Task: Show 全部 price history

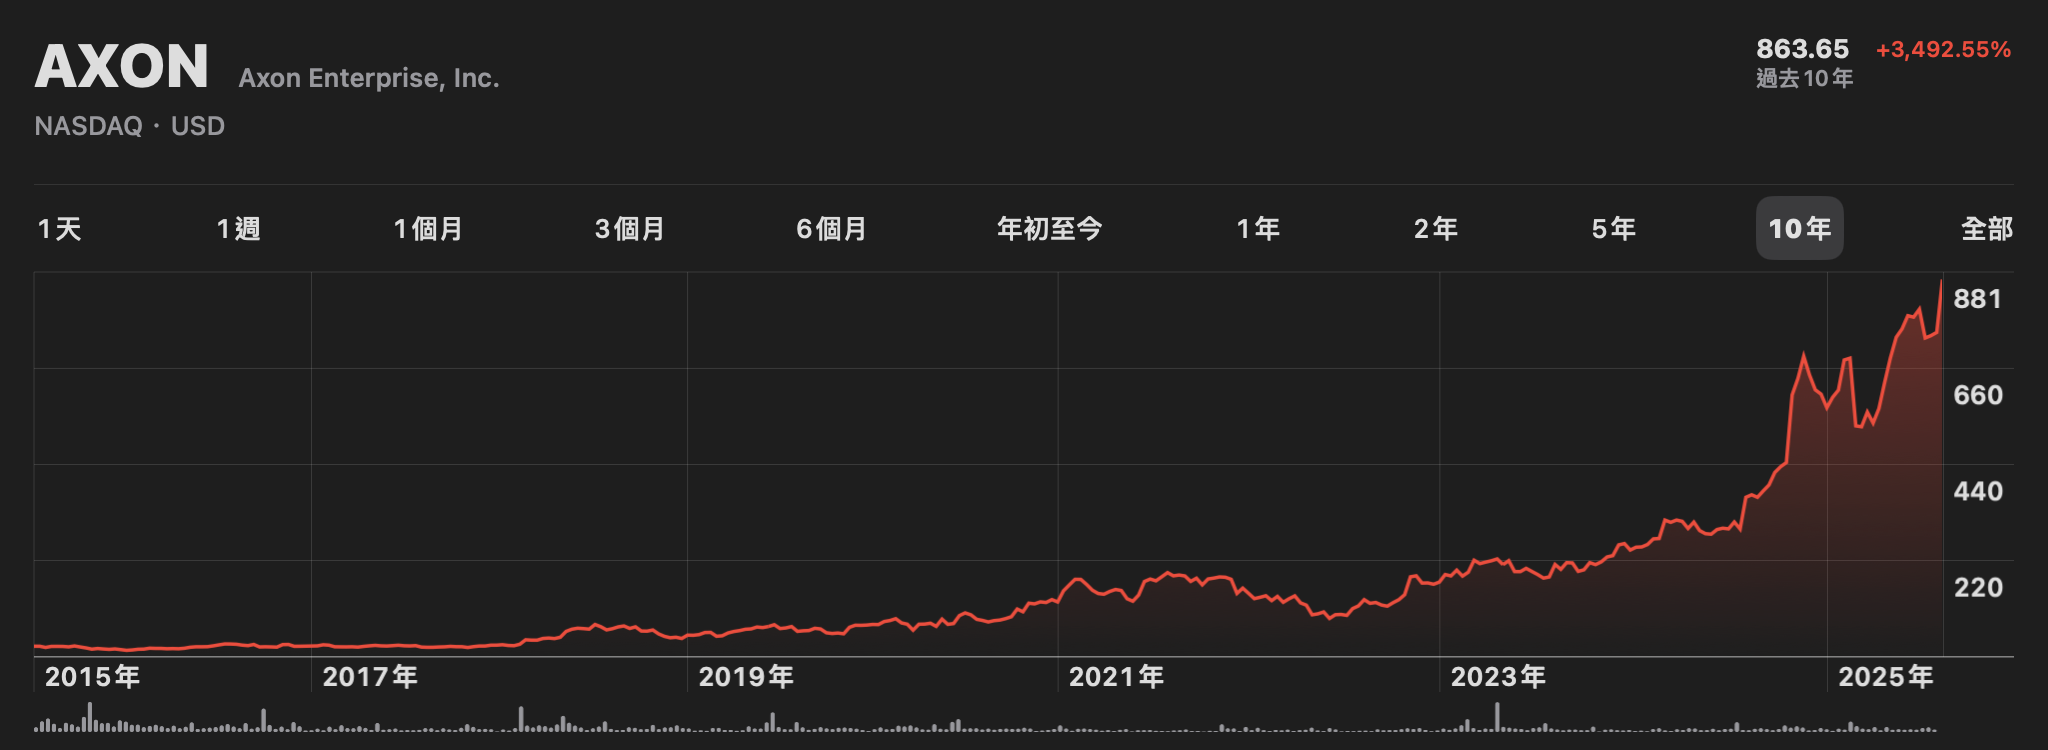Action: tap(1986, 229)
